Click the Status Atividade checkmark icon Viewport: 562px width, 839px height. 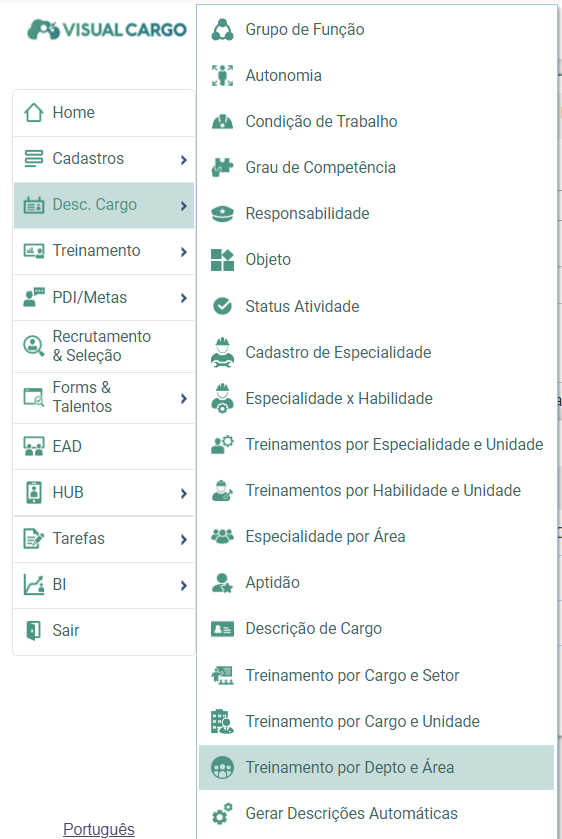pos(222,306)
